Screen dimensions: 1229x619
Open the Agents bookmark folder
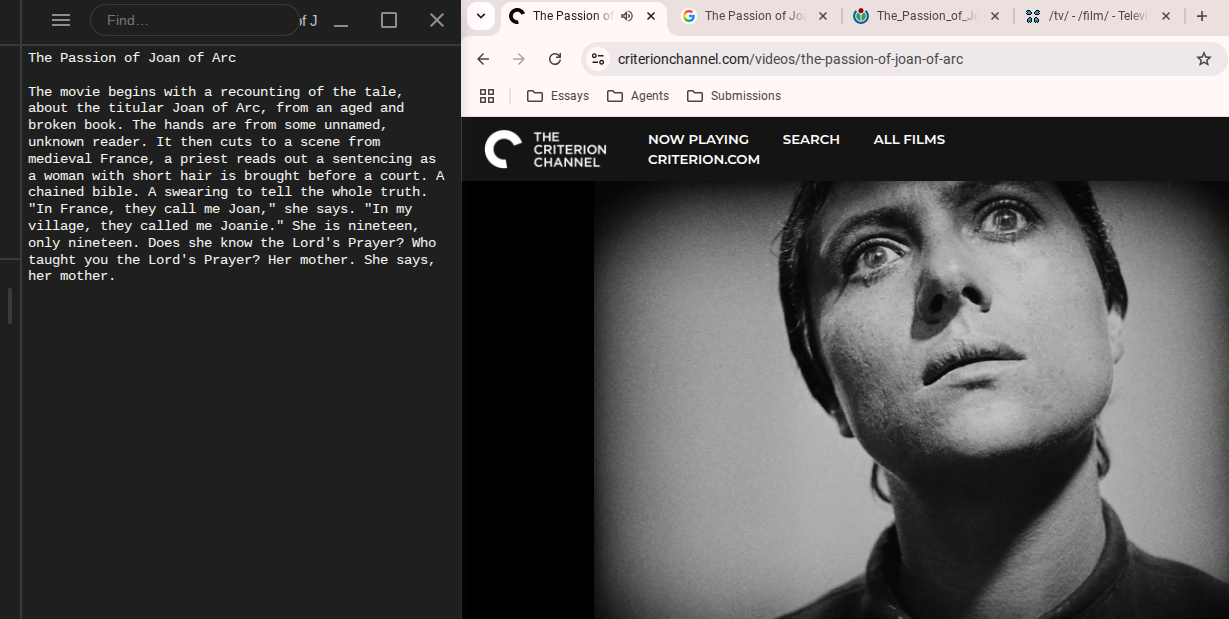(x=638, y=96)
